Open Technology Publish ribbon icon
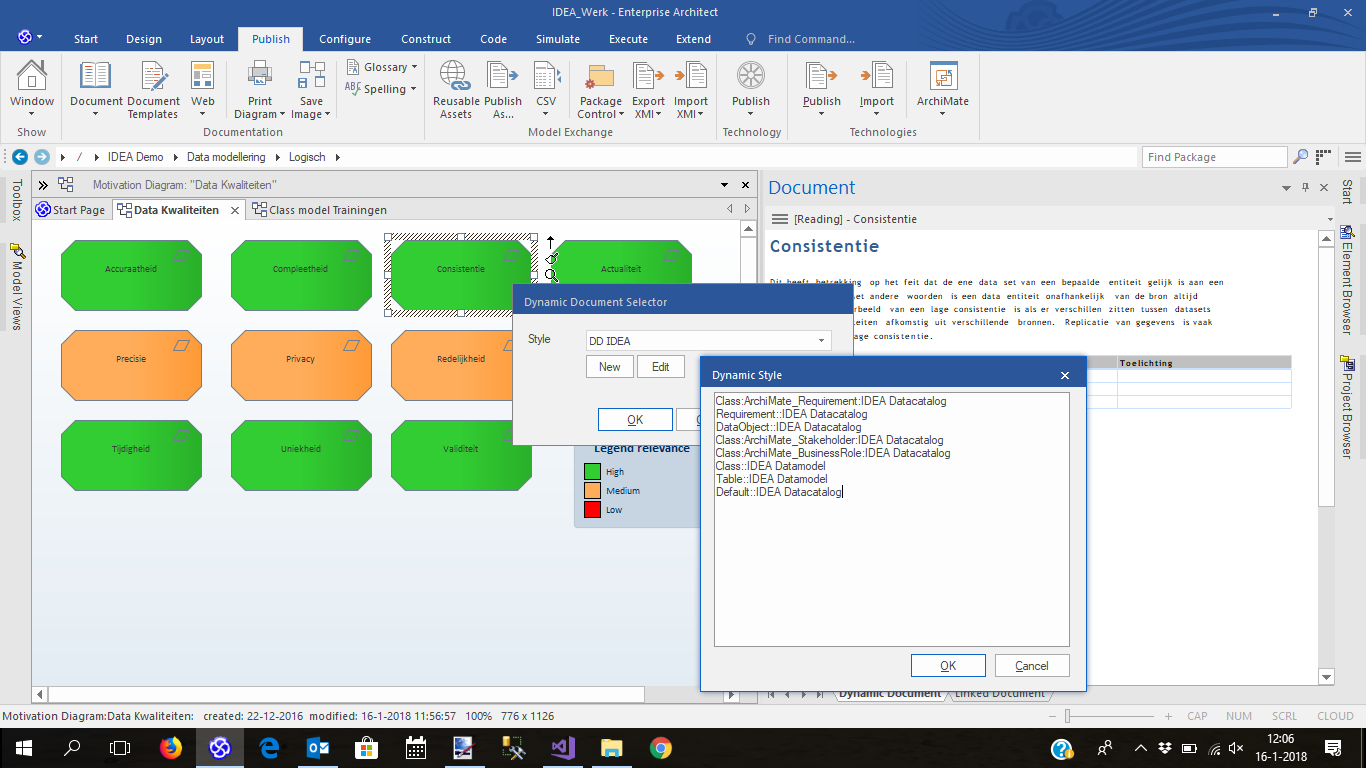 pyautogui.click(x=751, y=88)
